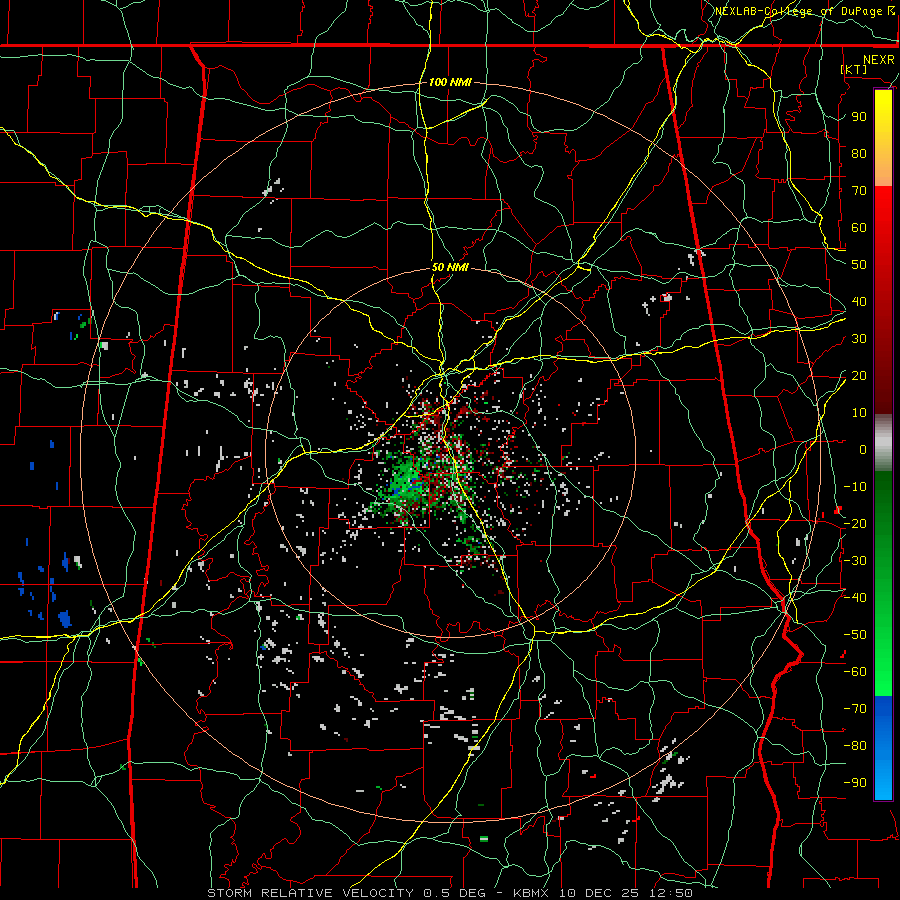Click the -60 value on velocity scale
This screenshot has width=900, height=900.
855,672
